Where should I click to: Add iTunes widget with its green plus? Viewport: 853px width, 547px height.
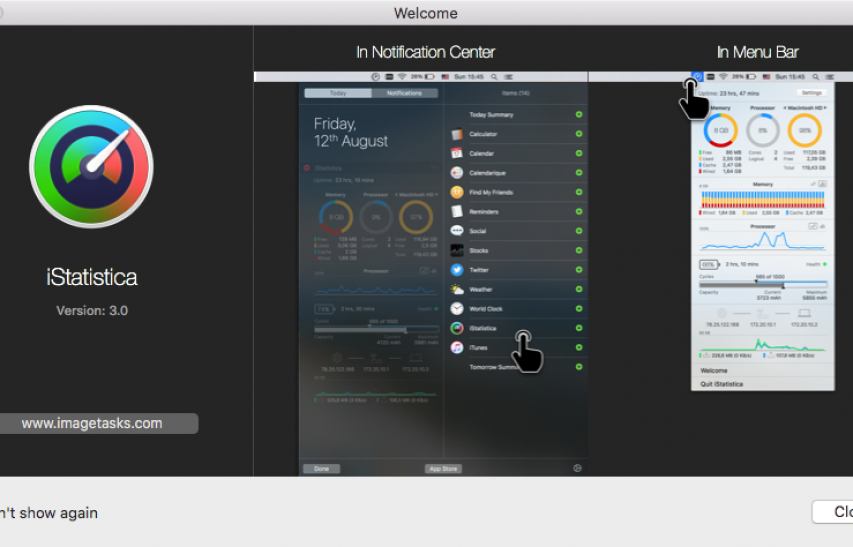[x=579, y=347]
